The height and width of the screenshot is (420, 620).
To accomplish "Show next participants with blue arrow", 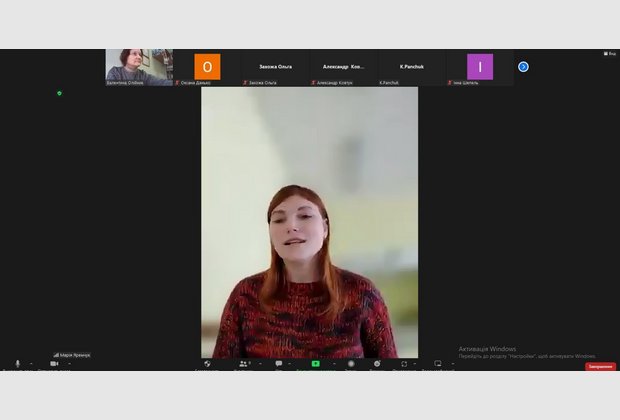I will coord(523,67).
